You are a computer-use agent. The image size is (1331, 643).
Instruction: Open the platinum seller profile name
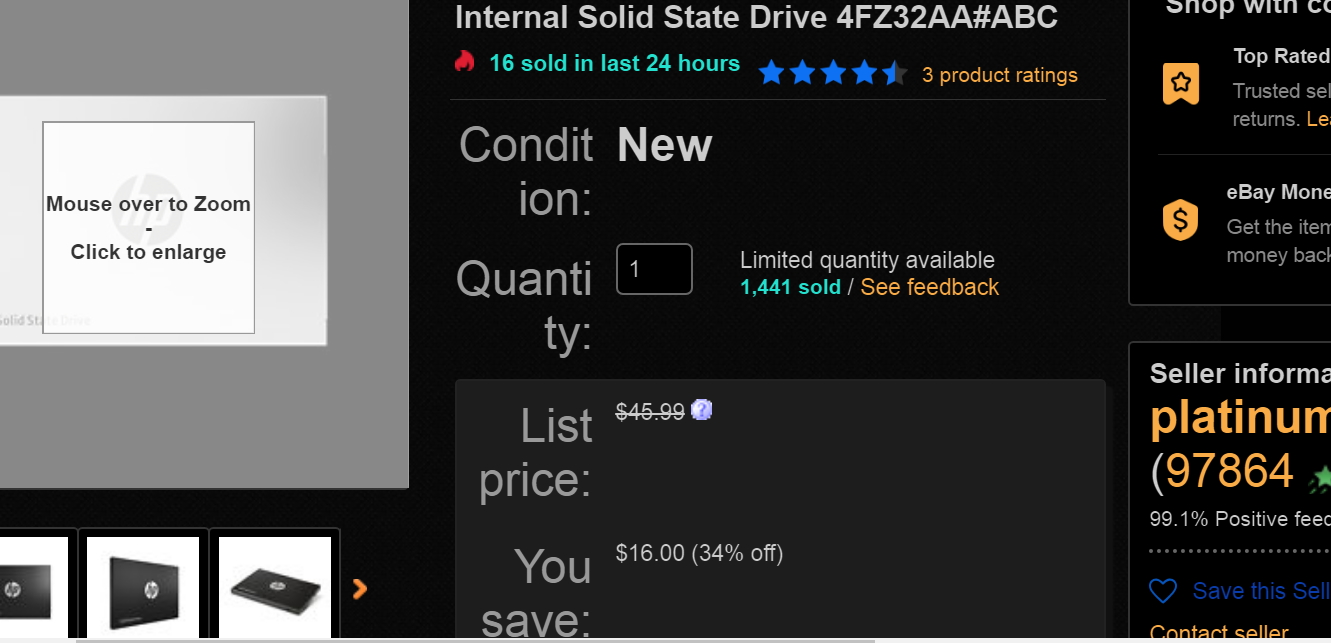tap(1240, 419)
